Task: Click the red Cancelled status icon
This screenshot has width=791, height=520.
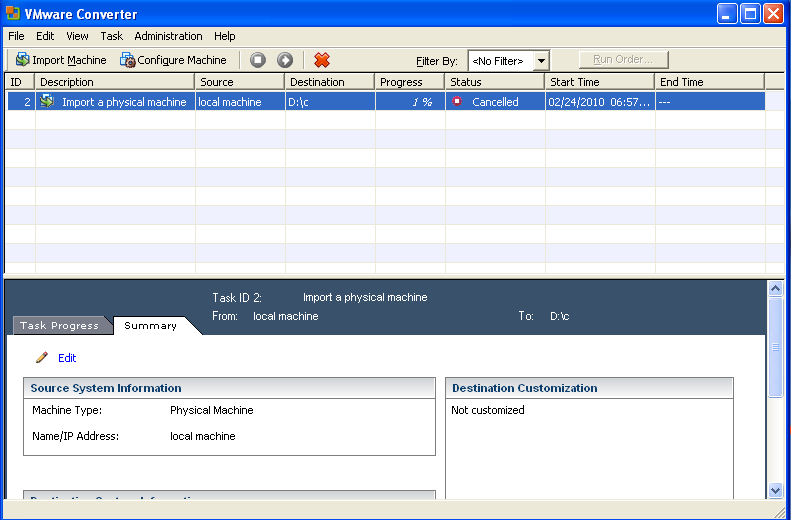Action: [x=457, y=101]
